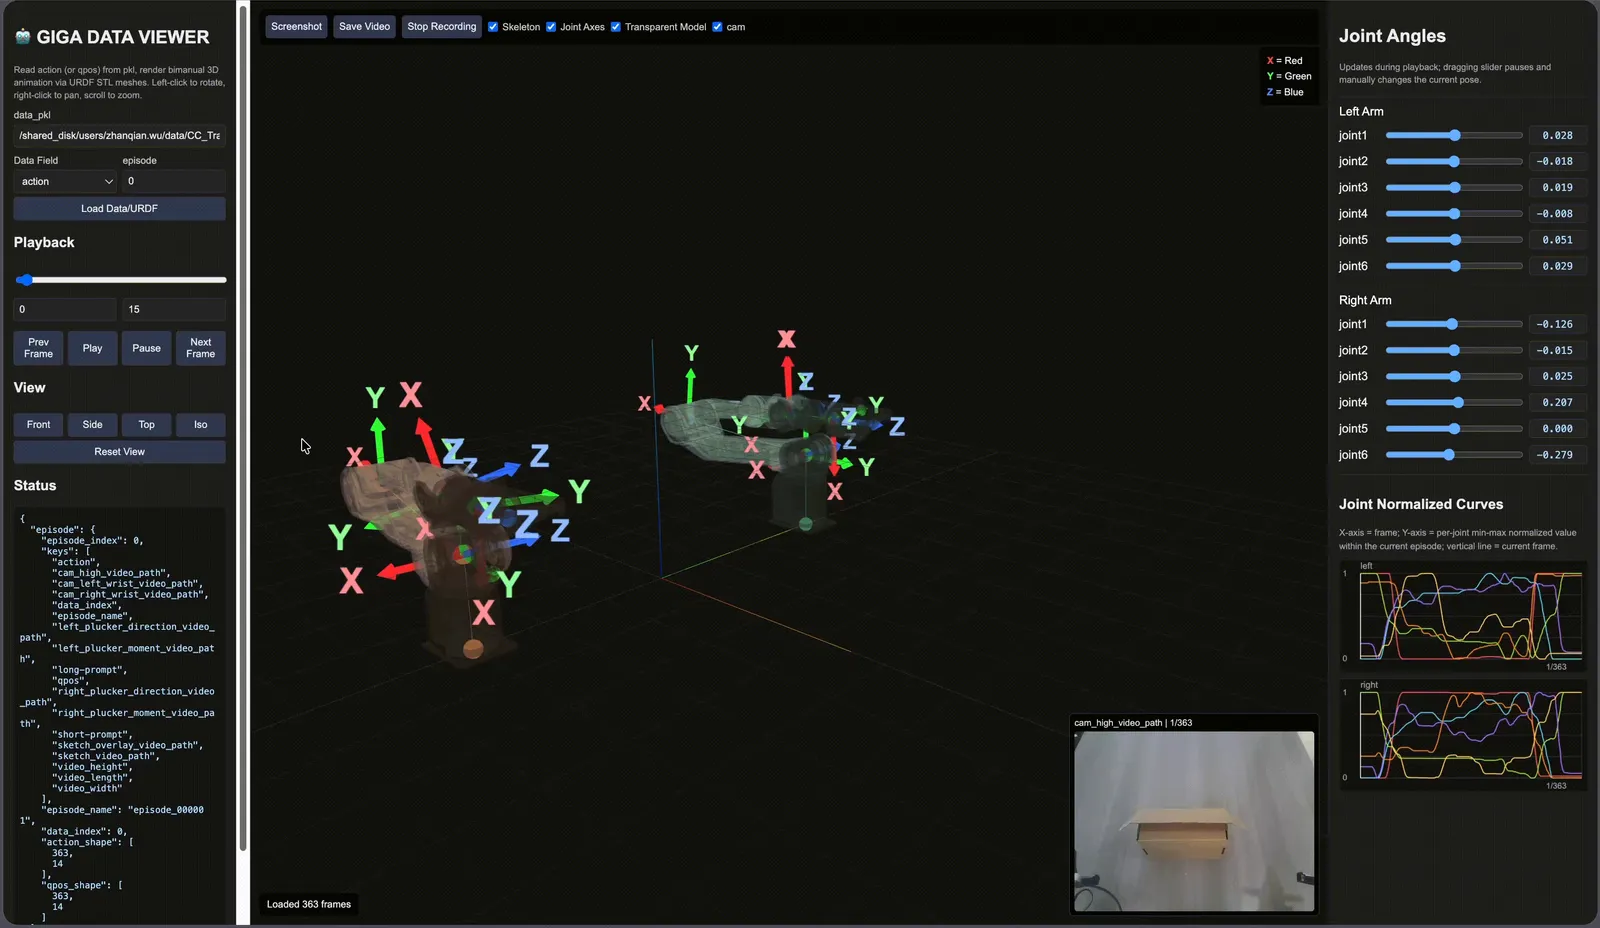The width and height of the screenshot is (1600, 928).
Task: Click the left sidebar vertical scrollbar
Action: 243,430
